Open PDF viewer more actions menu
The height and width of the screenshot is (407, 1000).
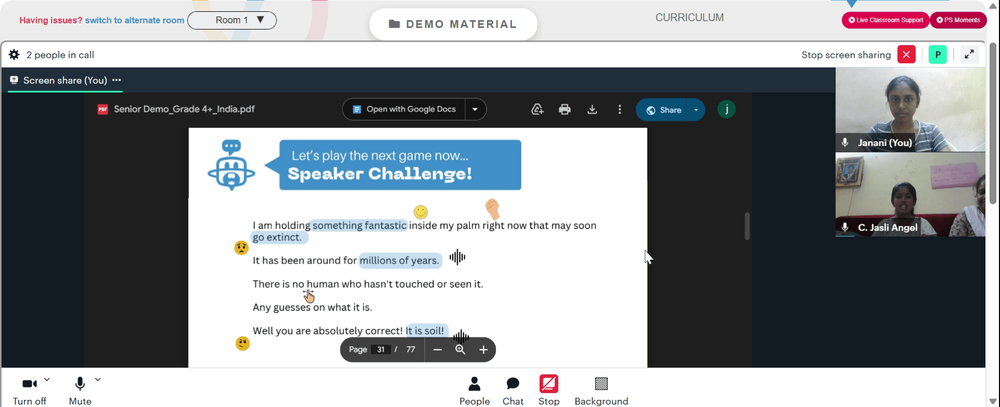coord(619,110)
